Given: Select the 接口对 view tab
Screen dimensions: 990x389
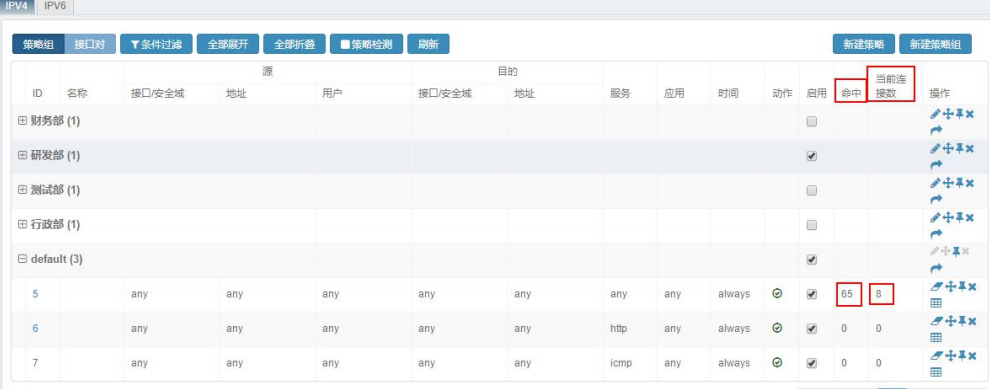Looking at the screenshot, I should [90, 44].
